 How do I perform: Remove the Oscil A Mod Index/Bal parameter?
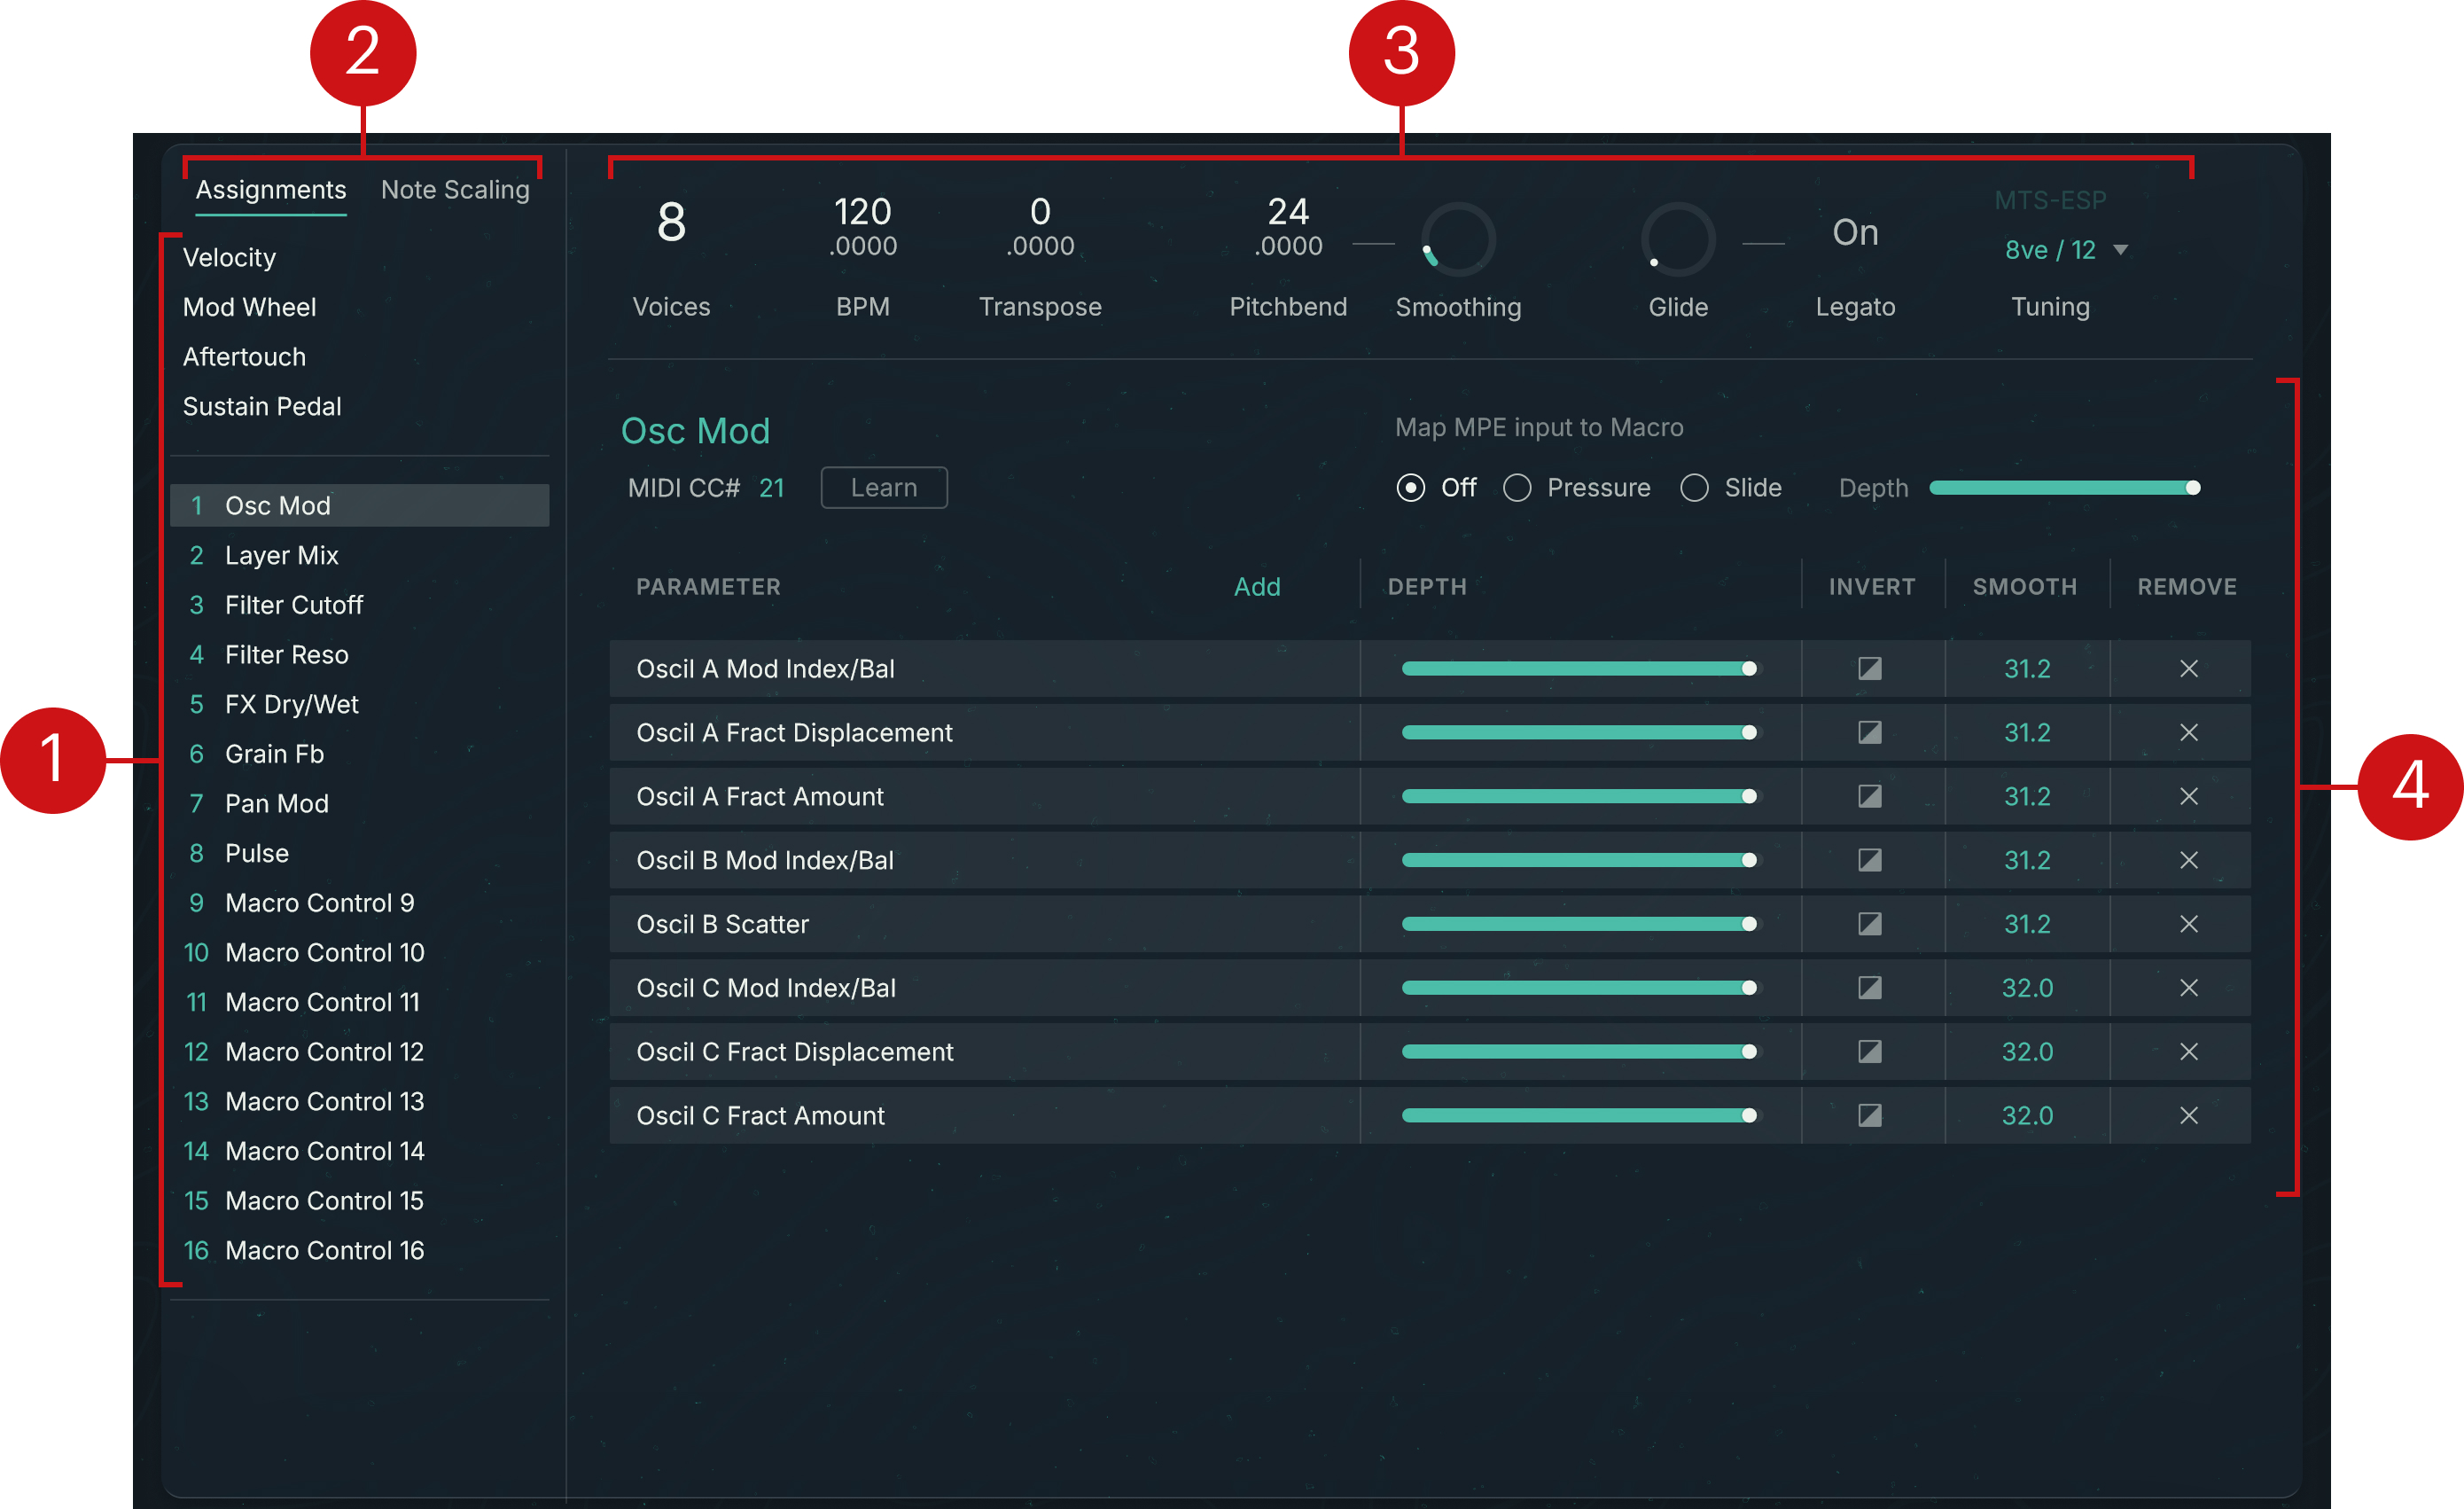pos(2188,668)
